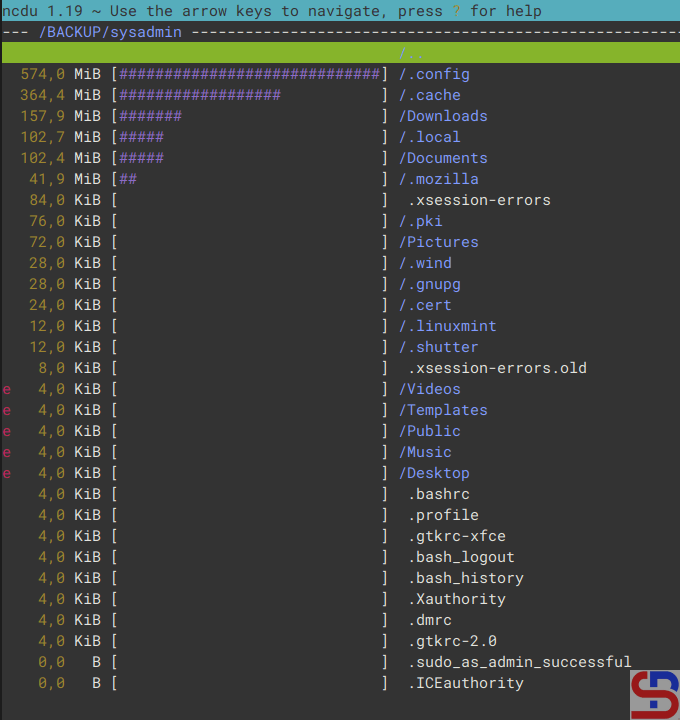Select the /.mozilla directory

click(x=438, y=179)
